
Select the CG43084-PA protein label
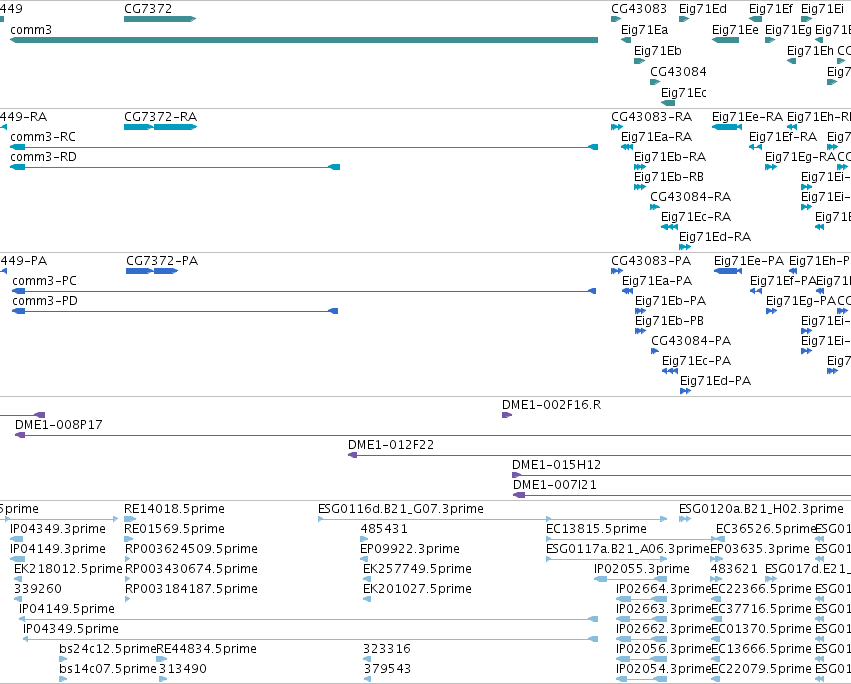click(x=691, y=341)
